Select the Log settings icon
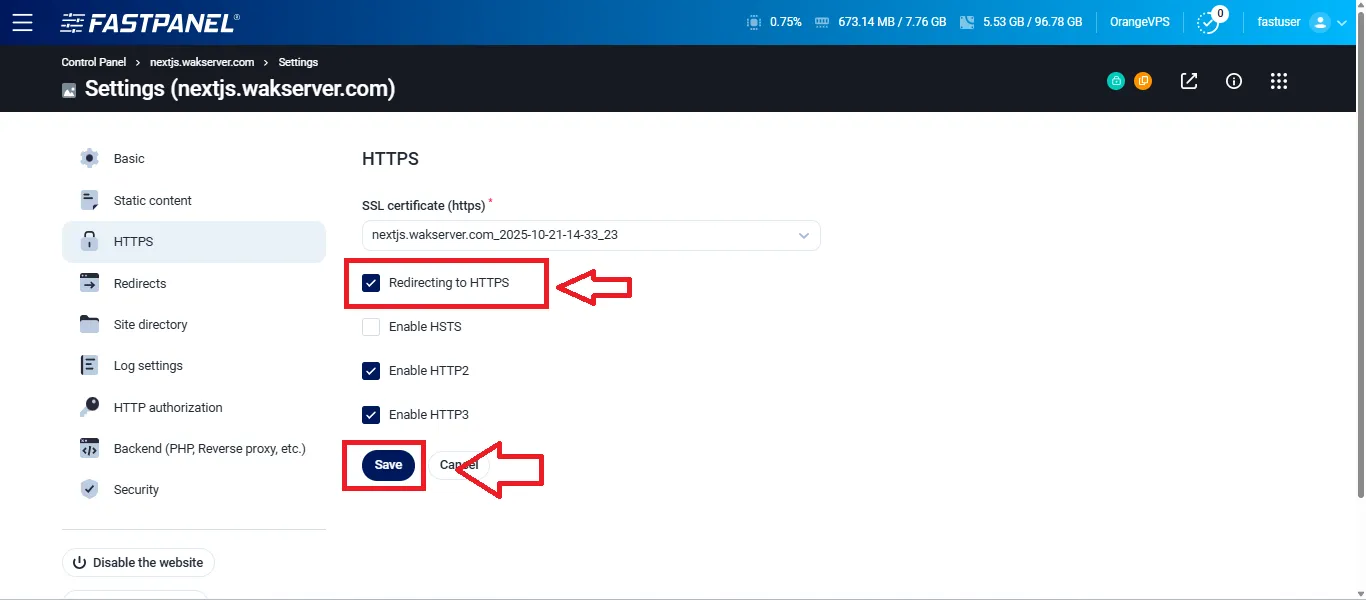This screenshot has height=600, width=1366. [88, 365]
